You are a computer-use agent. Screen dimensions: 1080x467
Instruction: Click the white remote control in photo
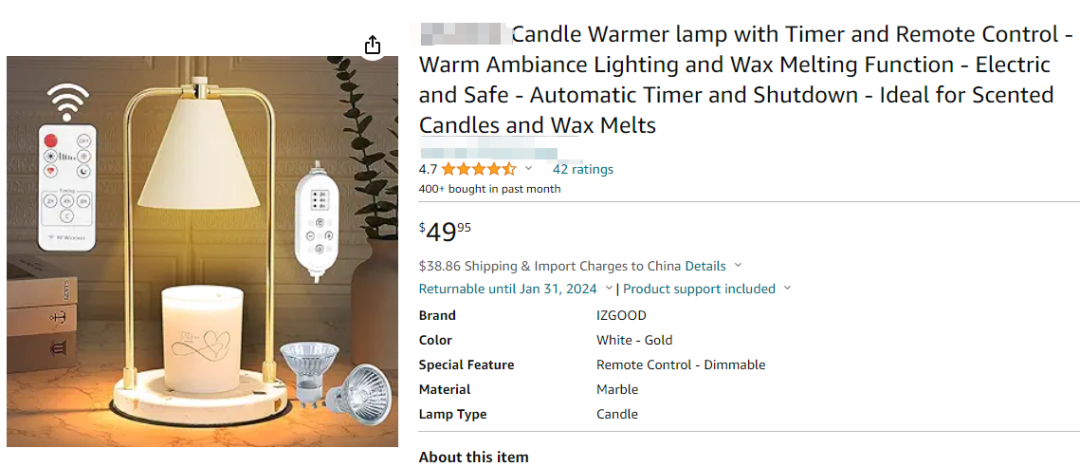click(67, 188)
